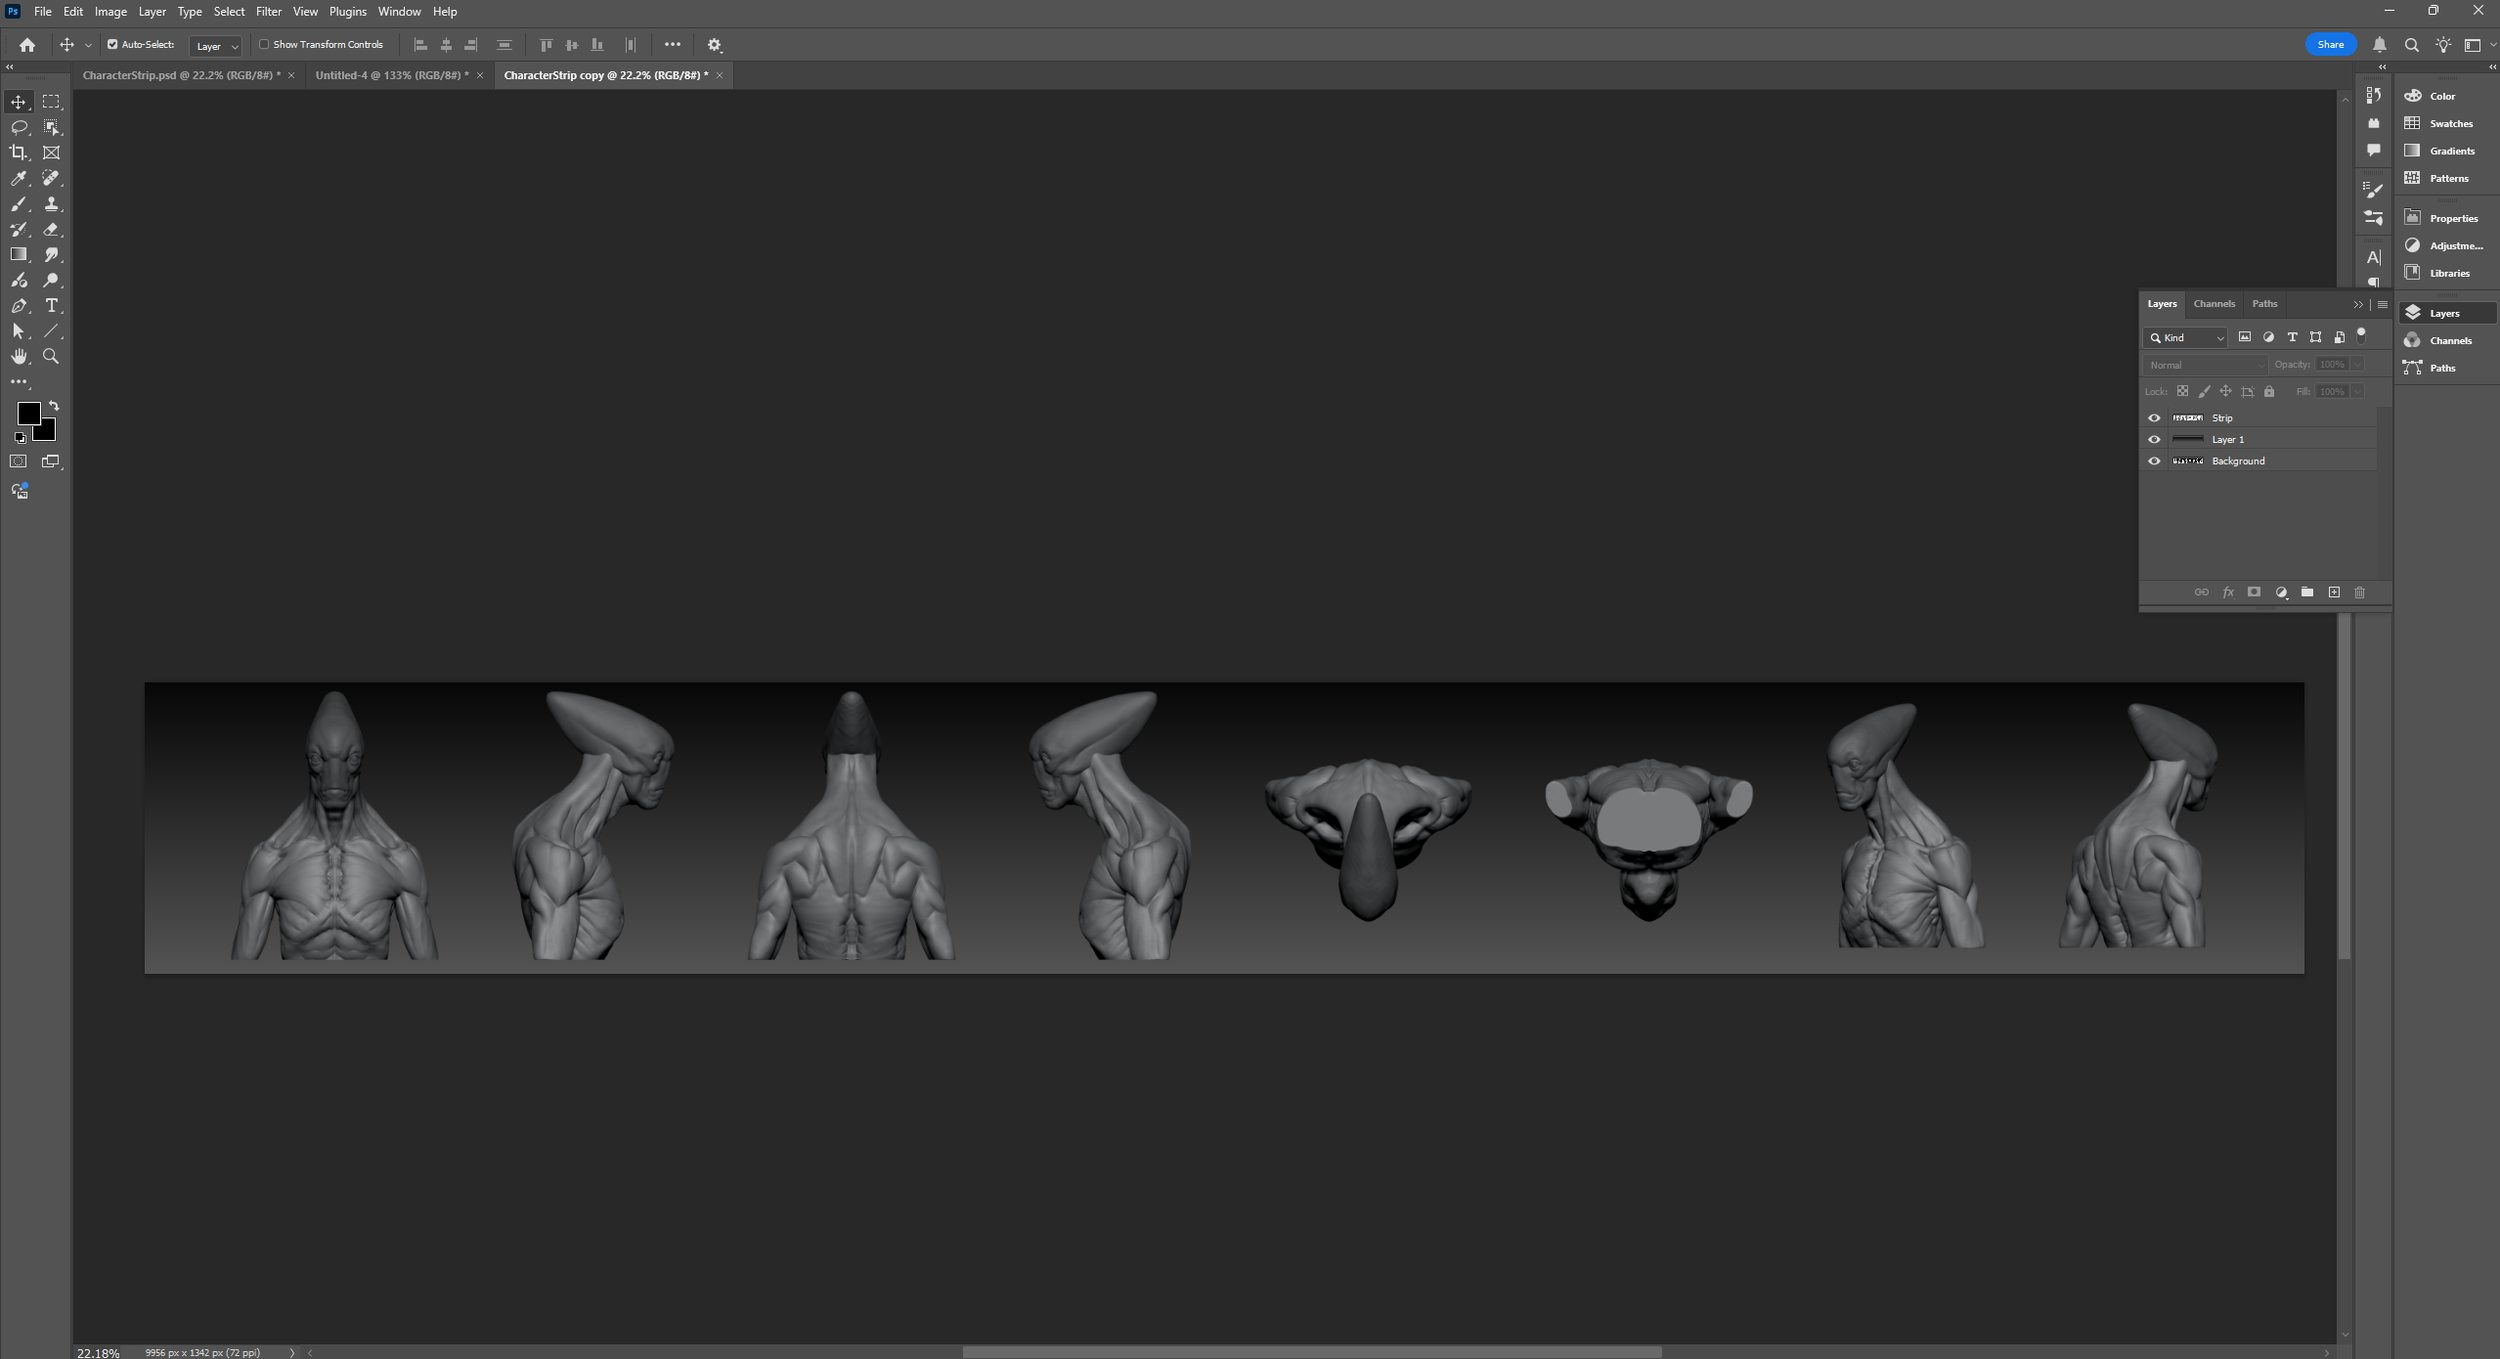
Task: Activate the Zoom tool
Action: point(51,357)
